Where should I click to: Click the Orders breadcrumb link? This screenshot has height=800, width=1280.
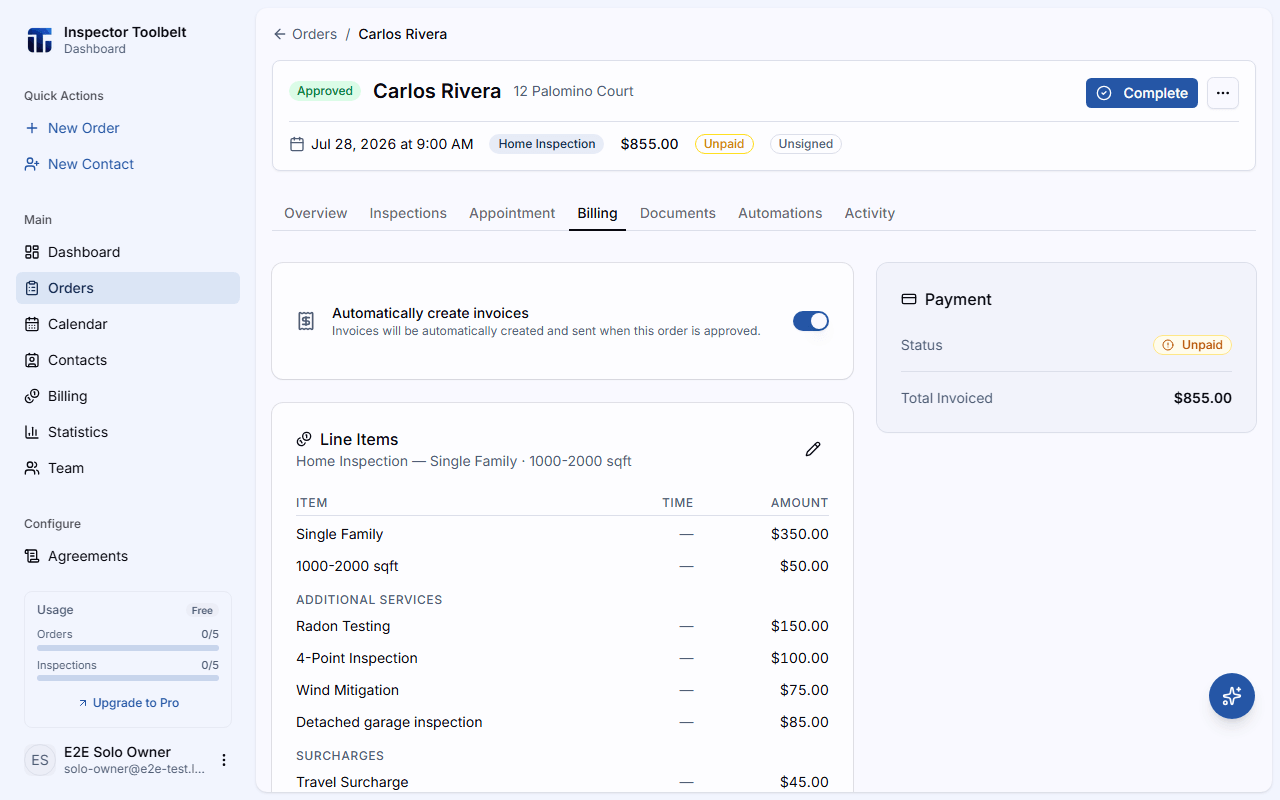[x=314, y=34]
